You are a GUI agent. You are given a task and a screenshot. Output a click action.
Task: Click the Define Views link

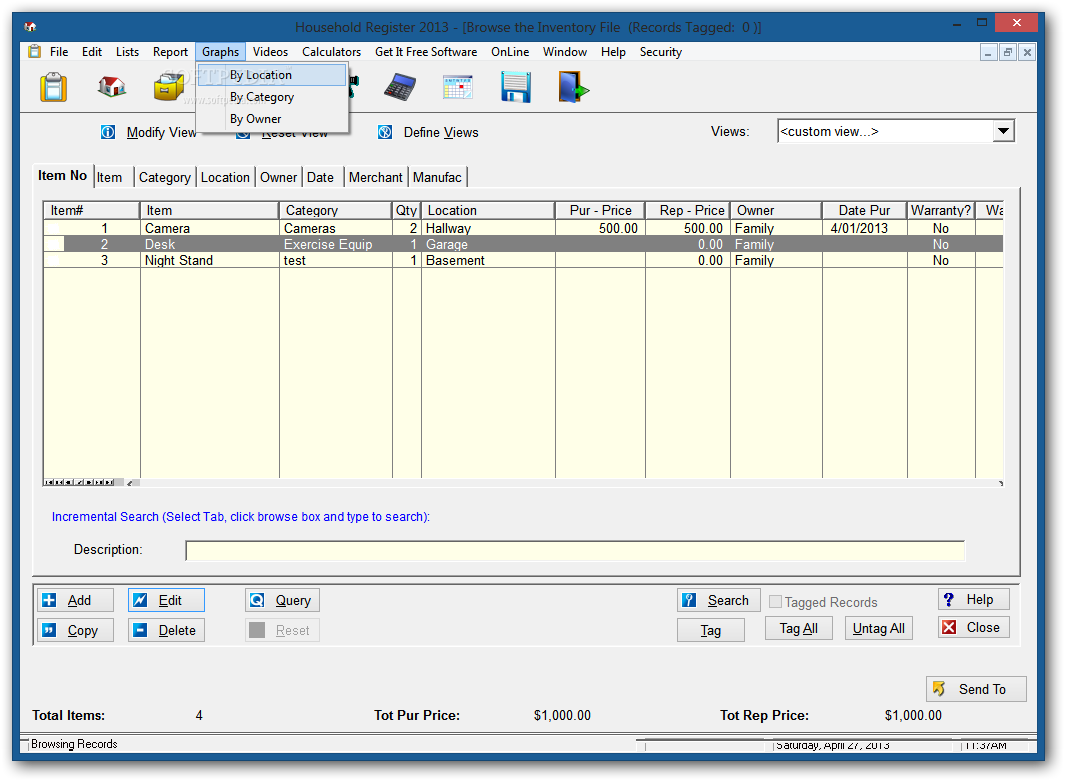[441, 132]
